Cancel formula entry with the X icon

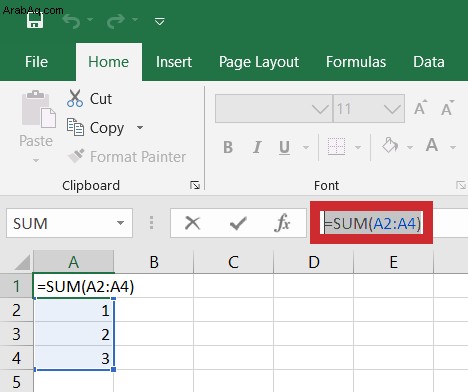coord(192,223)
